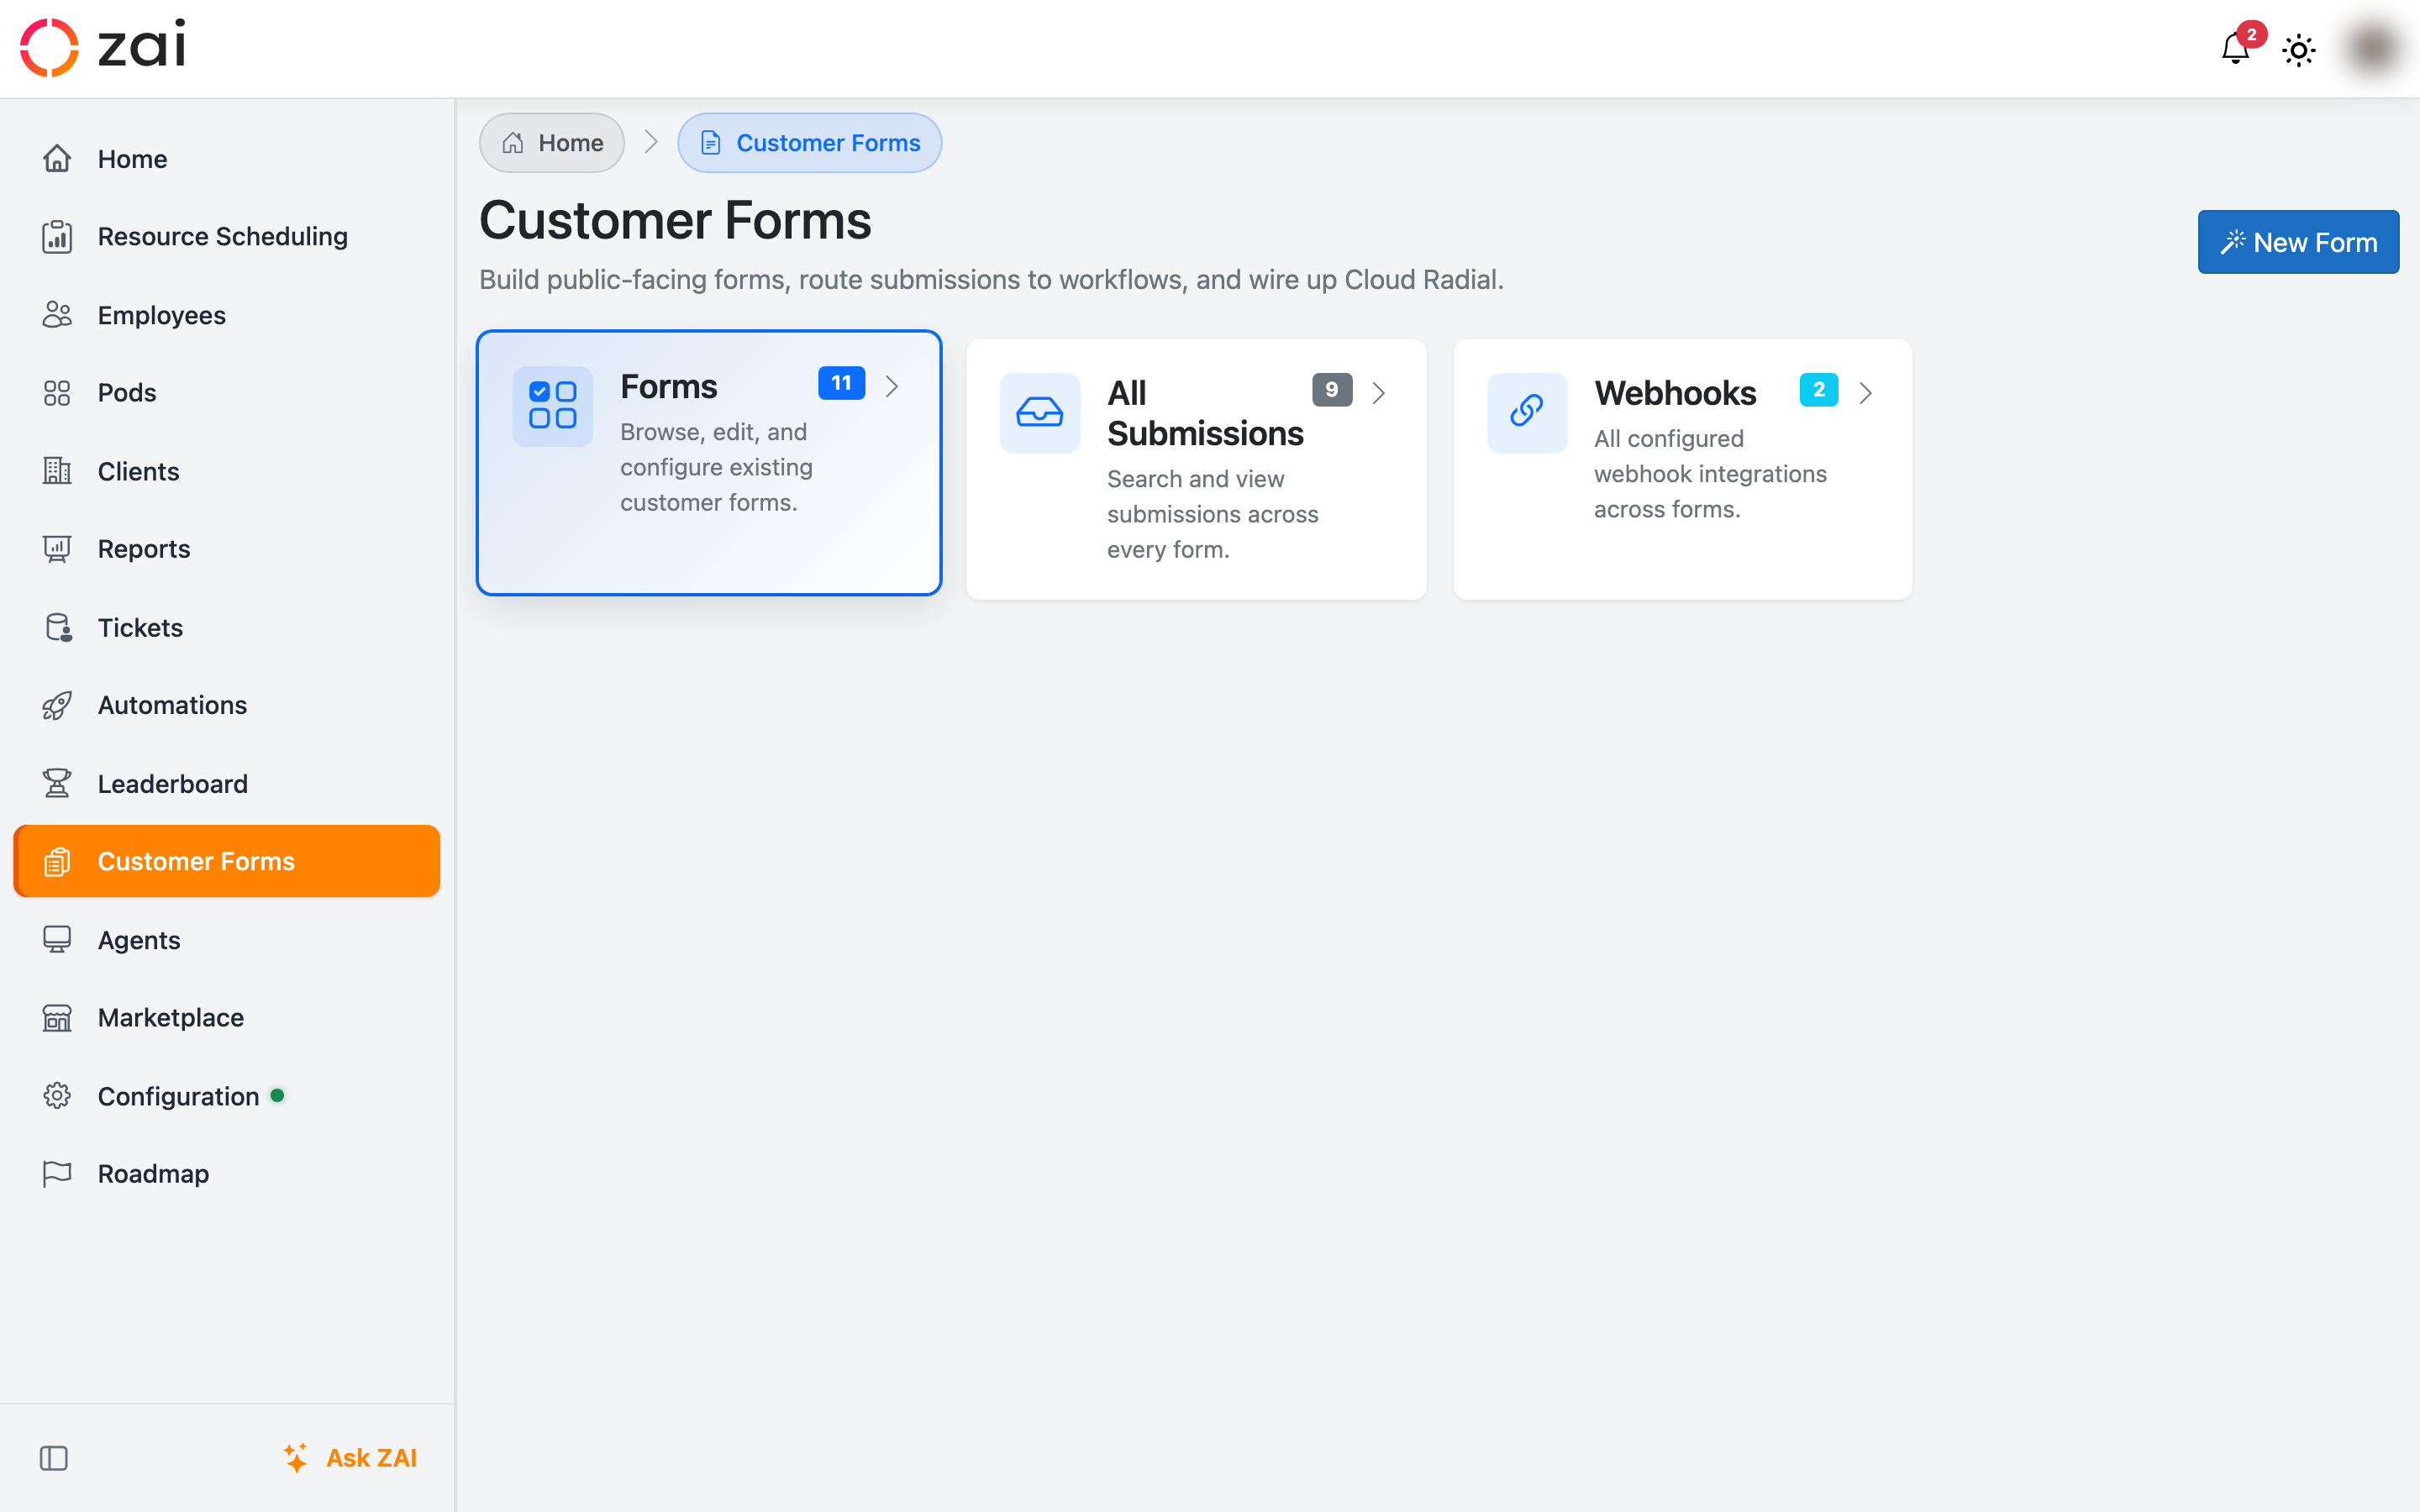Open the Employees section

click(227, 314)
